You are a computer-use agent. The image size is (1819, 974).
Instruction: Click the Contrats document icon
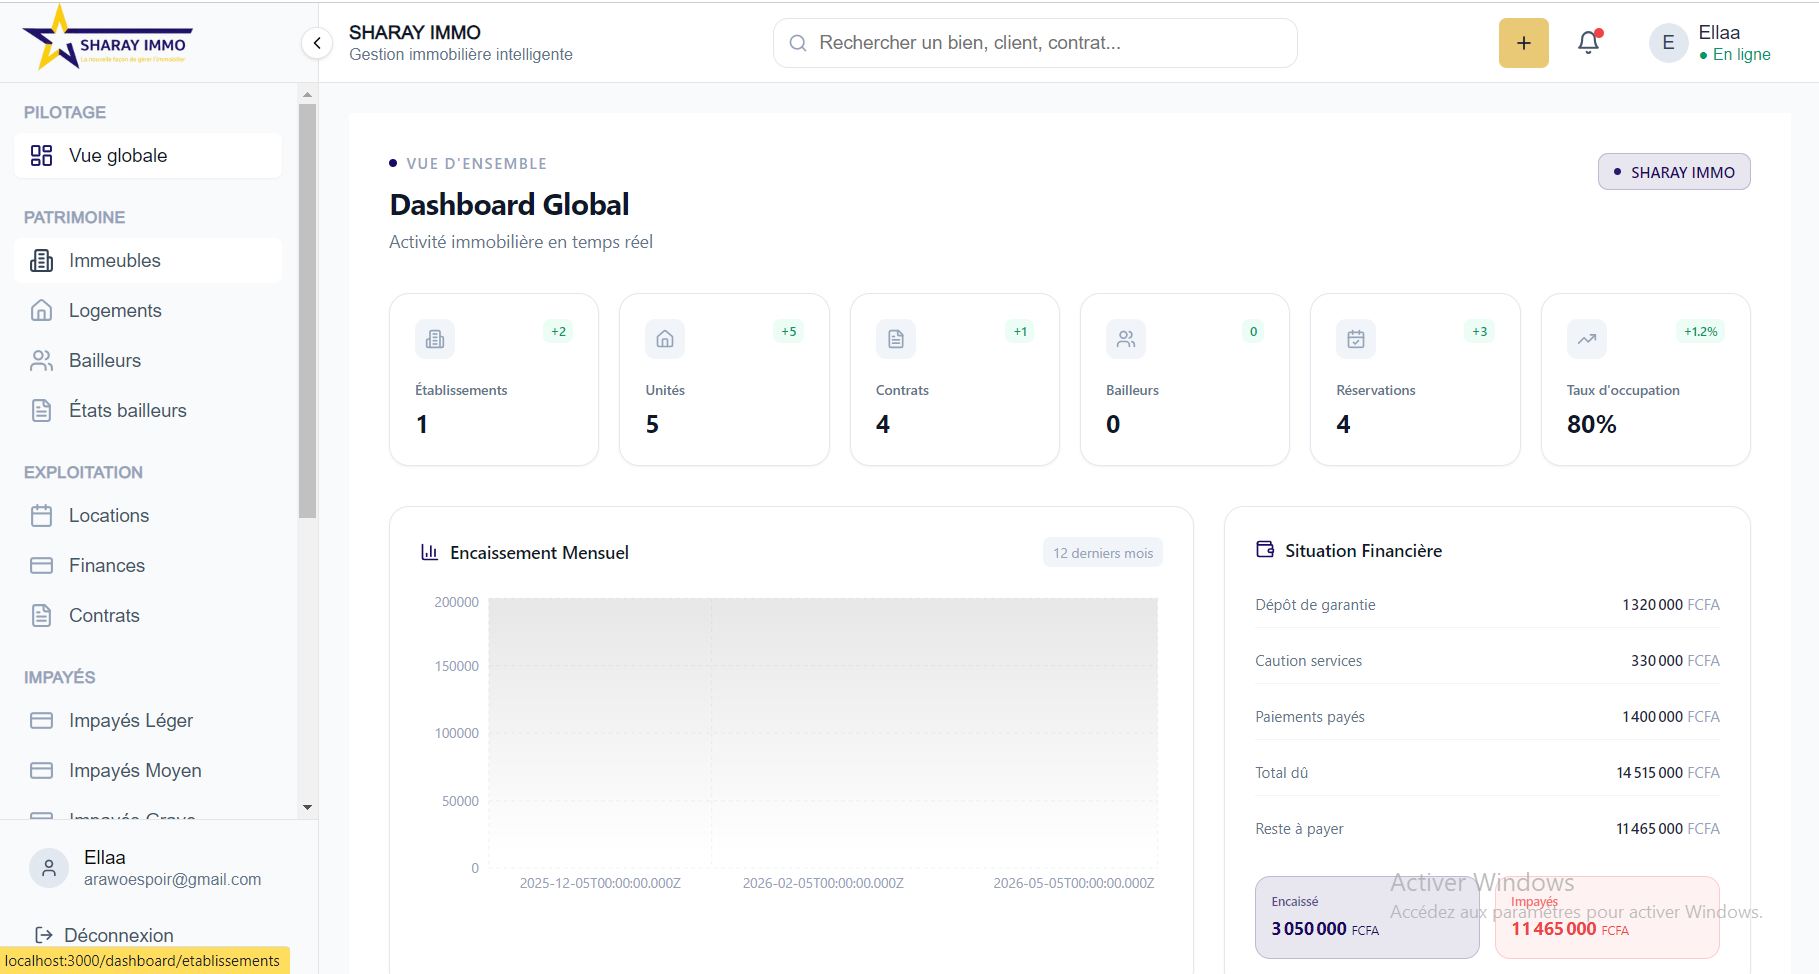[41, 615]
